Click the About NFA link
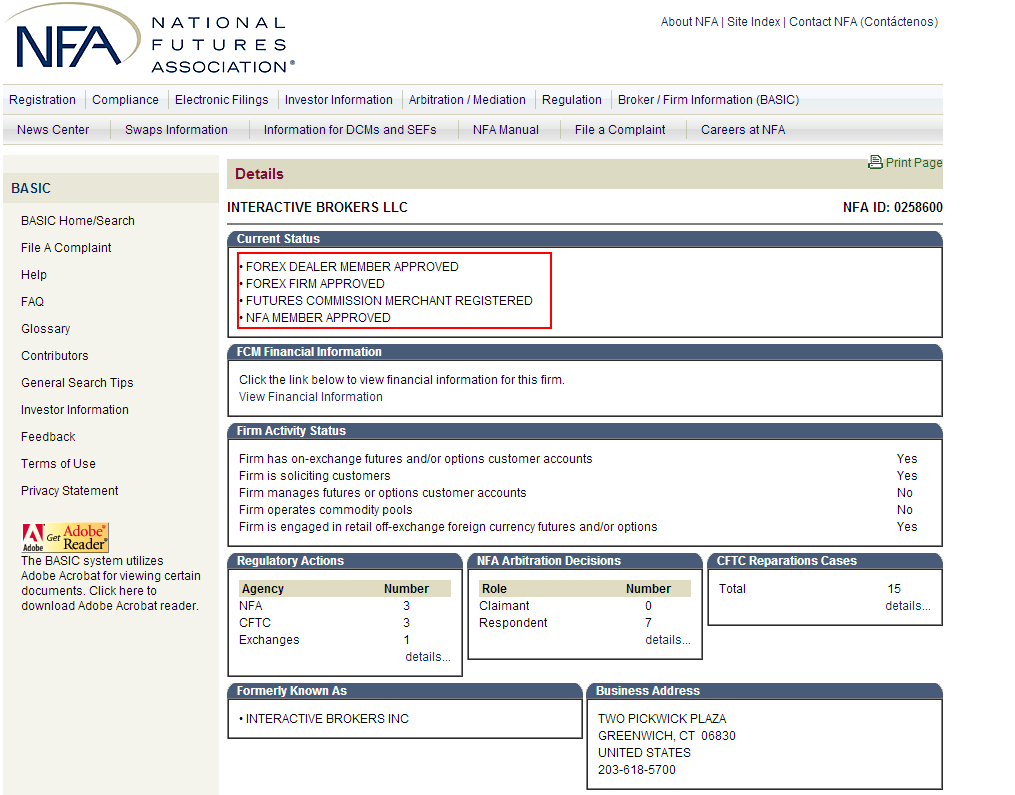 (689, 22)
